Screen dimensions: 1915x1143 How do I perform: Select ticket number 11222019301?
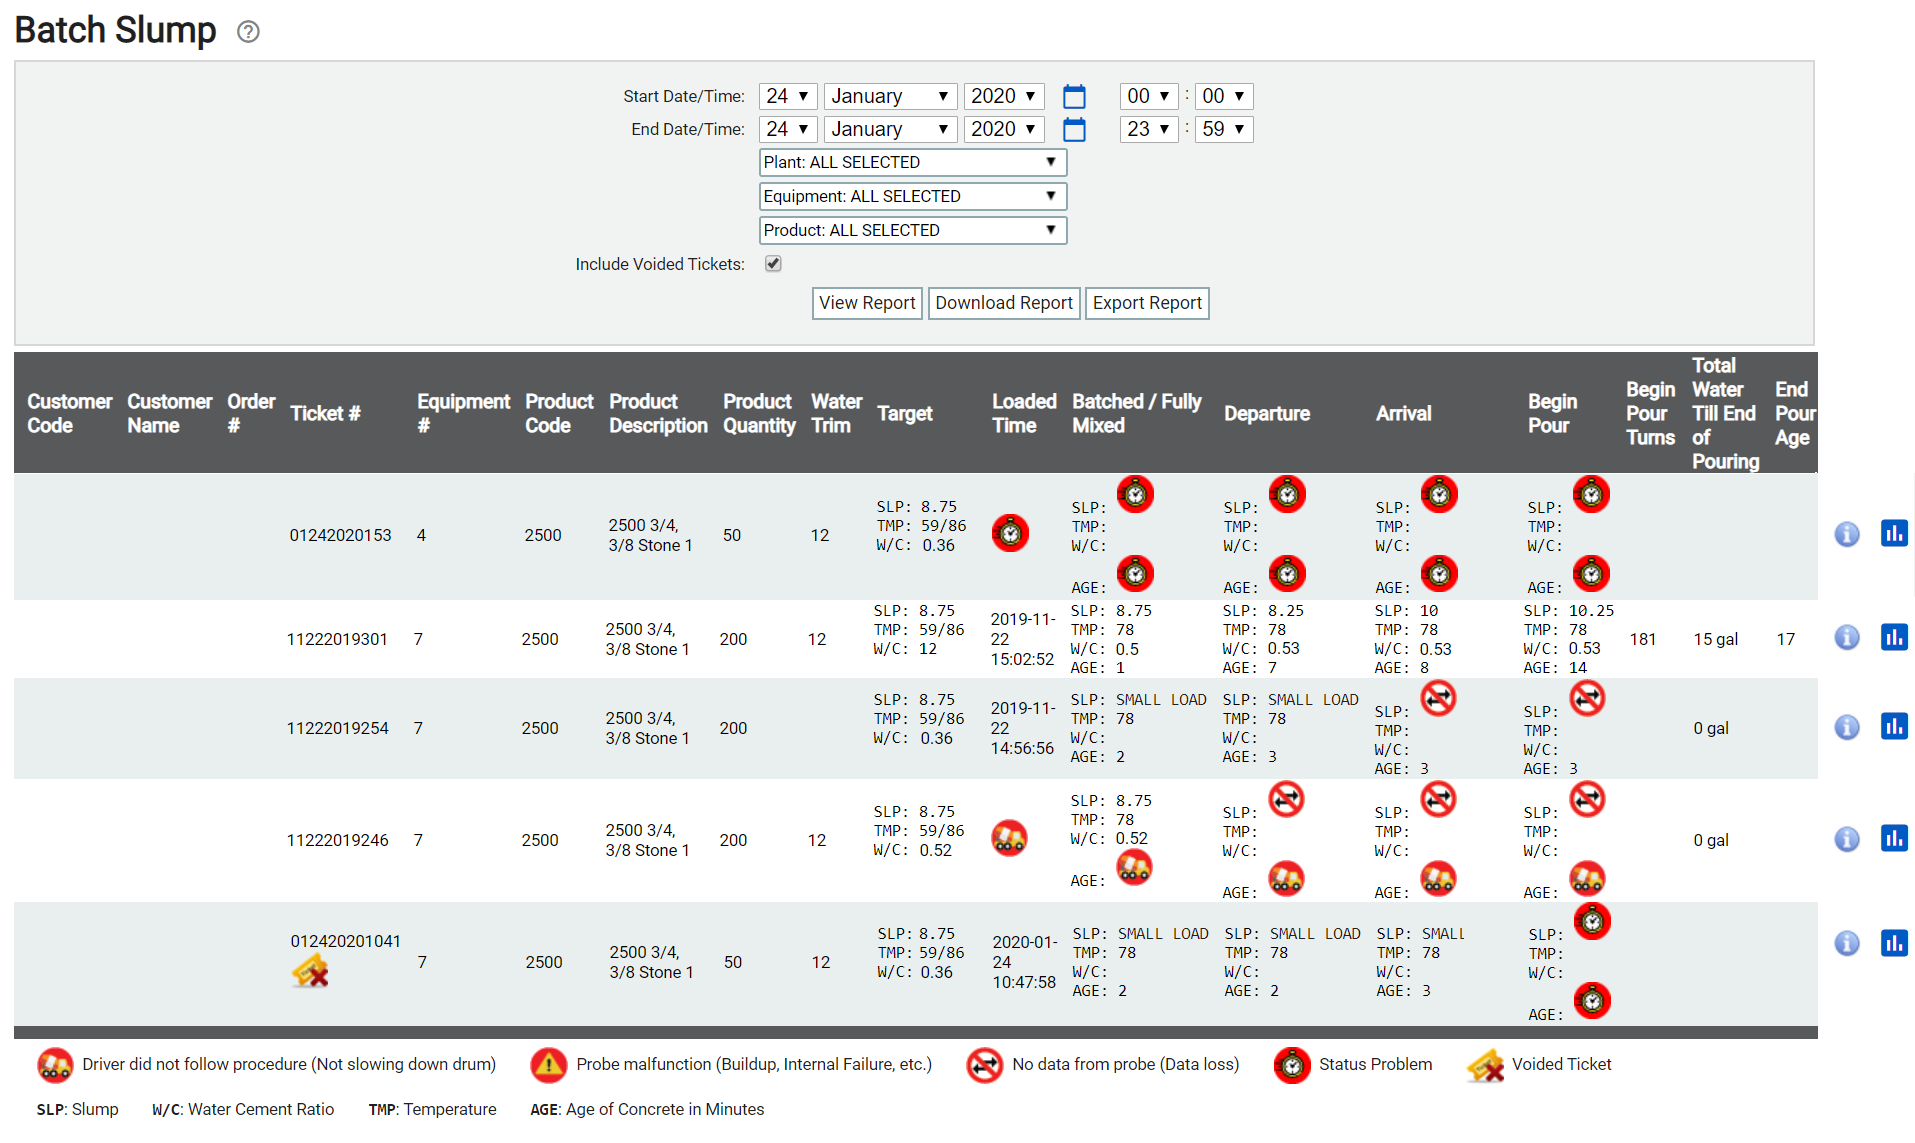point(337,639)
